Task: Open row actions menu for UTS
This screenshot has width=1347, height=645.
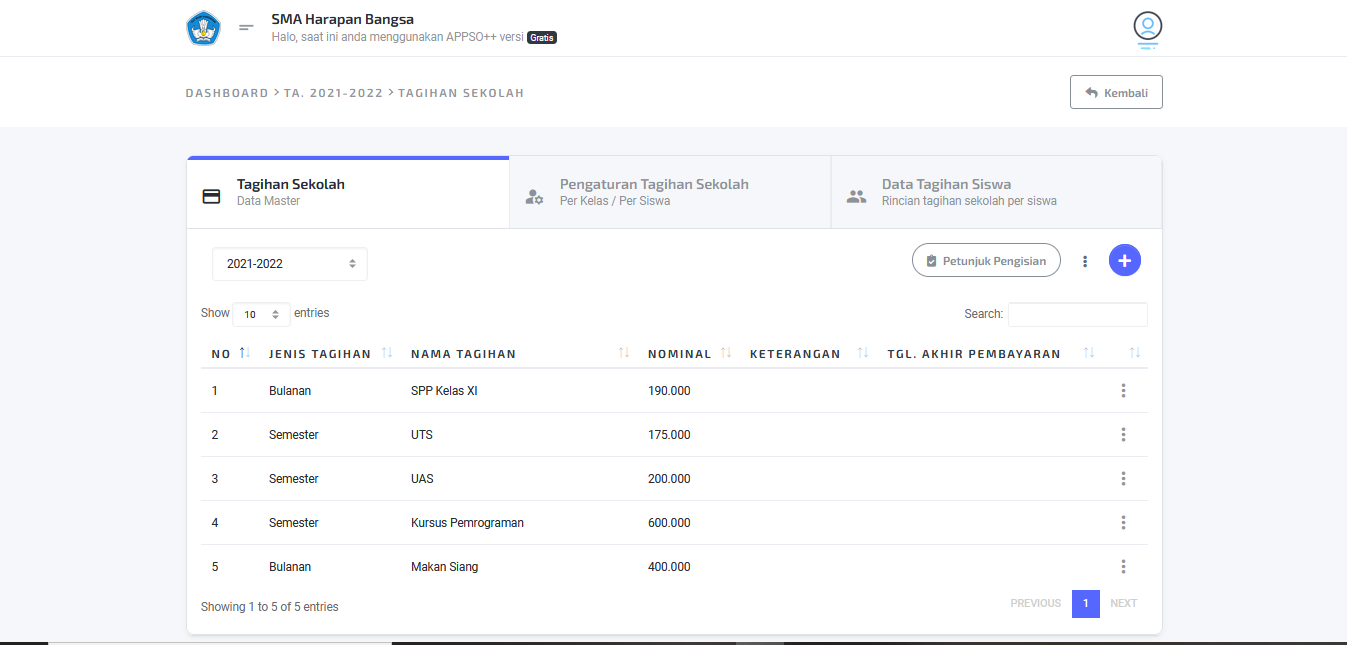Action: [x=1123, y=435]
